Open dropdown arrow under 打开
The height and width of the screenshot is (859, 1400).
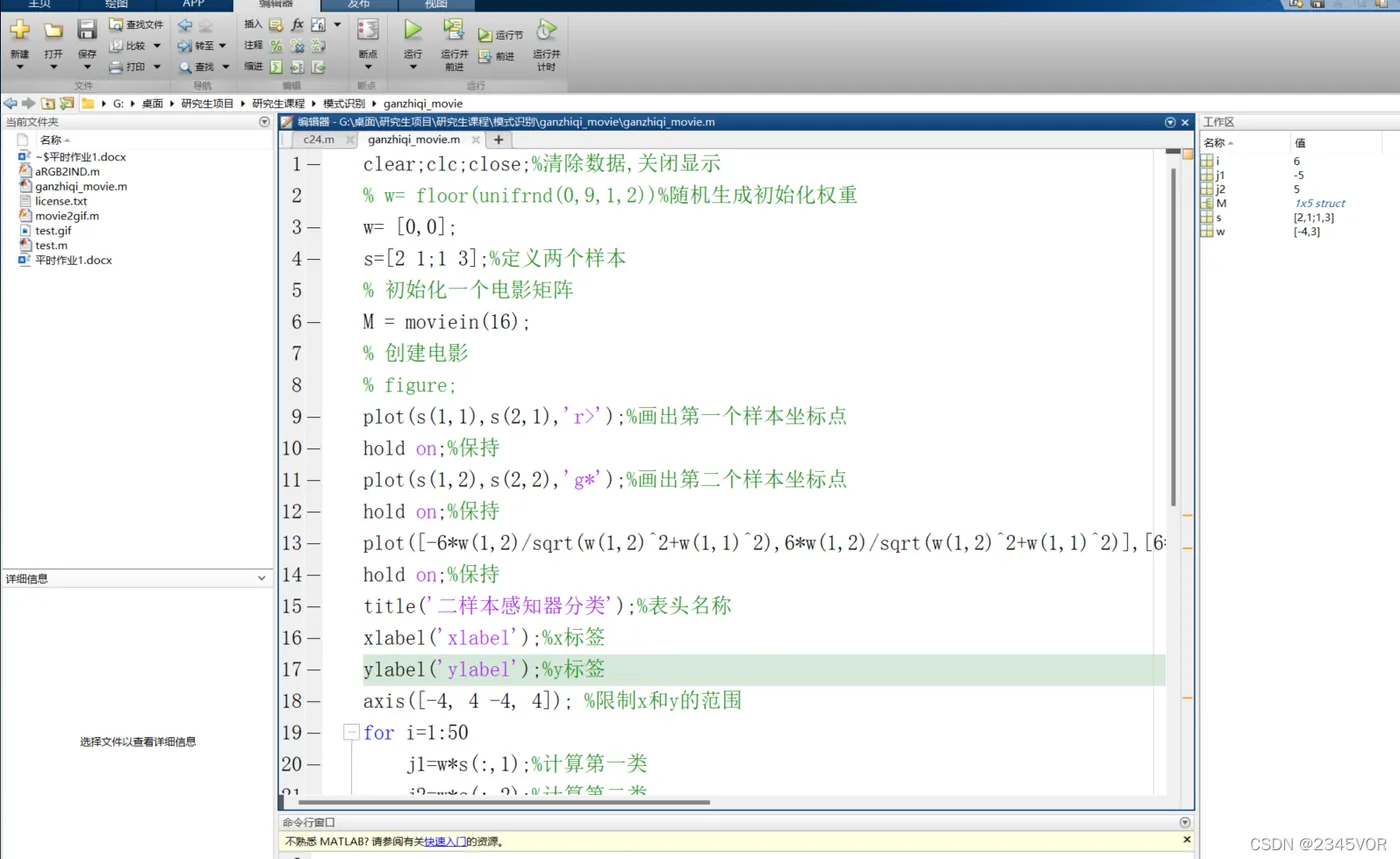pyautogui.click(x=54, y=68)
